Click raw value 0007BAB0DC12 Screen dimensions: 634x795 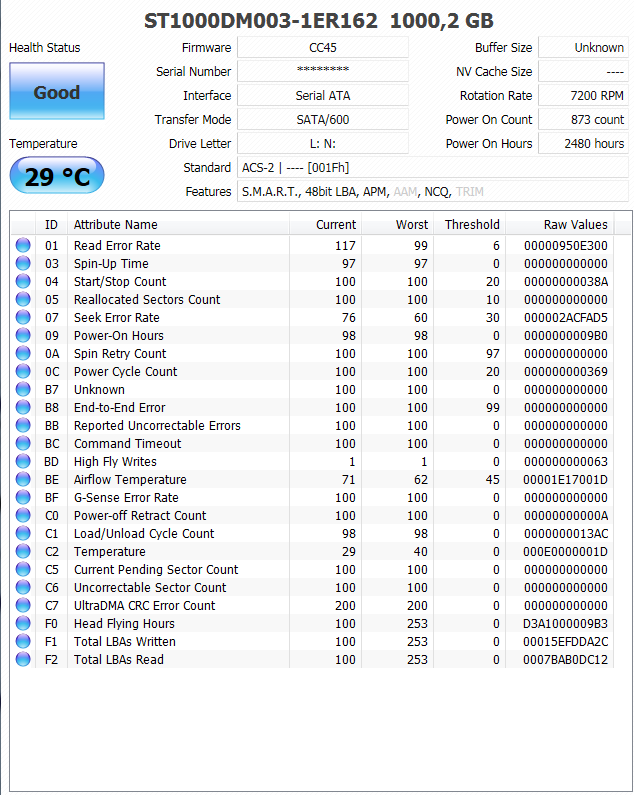click(566, 659)
